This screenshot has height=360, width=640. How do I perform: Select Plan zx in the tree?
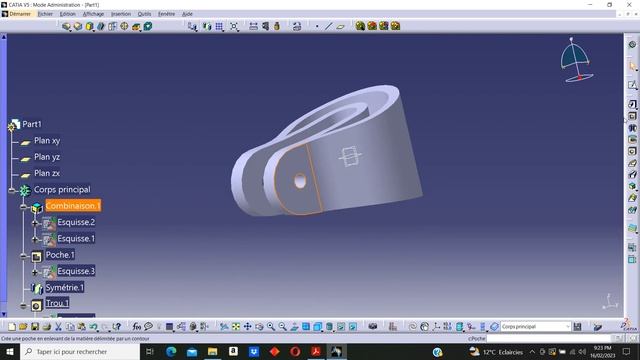47,173
